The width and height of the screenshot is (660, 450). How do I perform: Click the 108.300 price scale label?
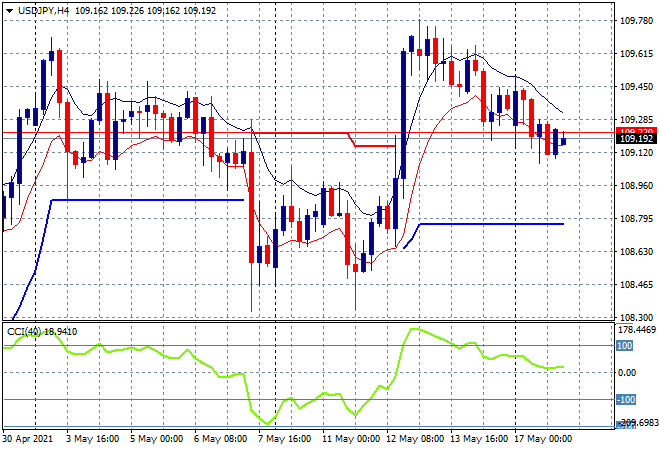pyautogui.click(x=636, y=317)
